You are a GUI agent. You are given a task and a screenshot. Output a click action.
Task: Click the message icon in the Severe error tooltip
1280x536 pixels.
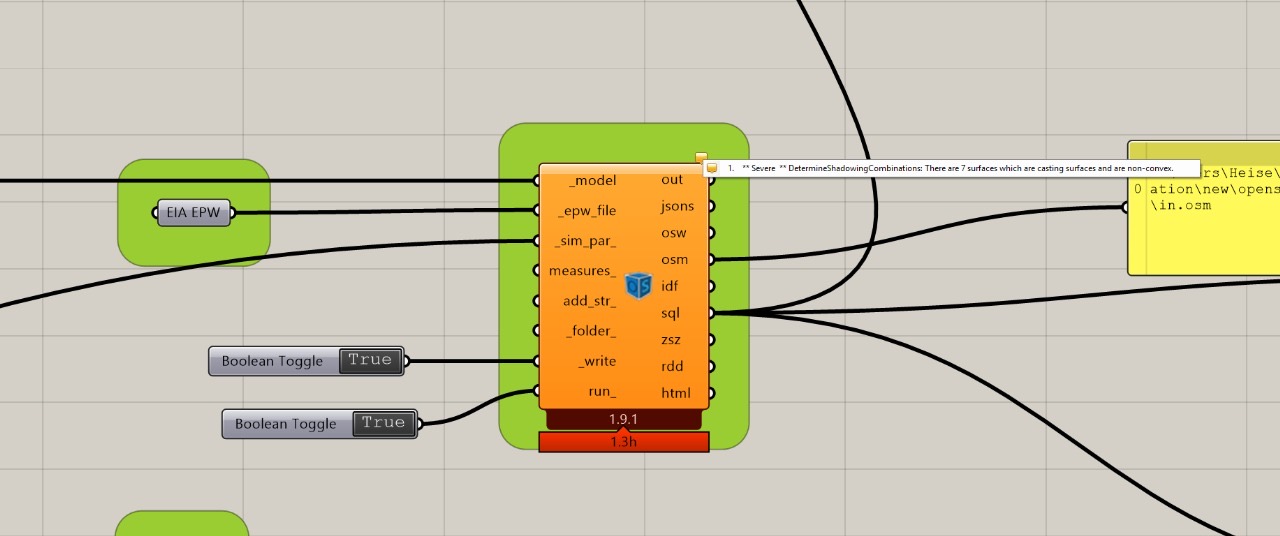713,169
